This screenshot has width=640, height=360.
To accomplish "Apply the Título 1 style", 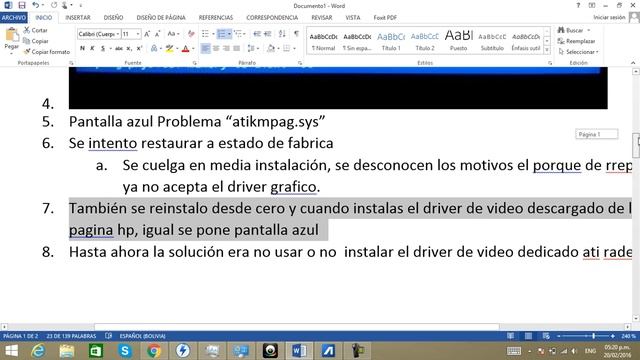I will (x=391, y=42).
